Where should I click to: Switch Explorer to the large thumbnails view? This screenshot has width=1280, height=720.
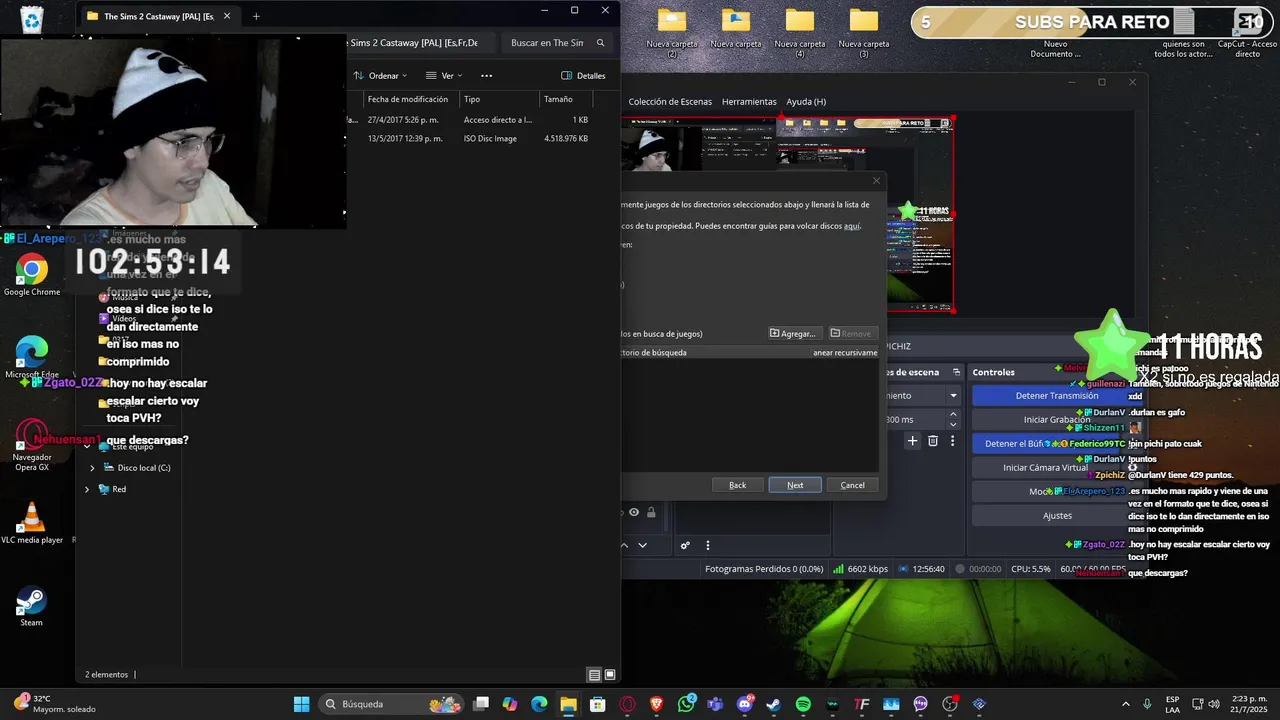coord(610,675)
